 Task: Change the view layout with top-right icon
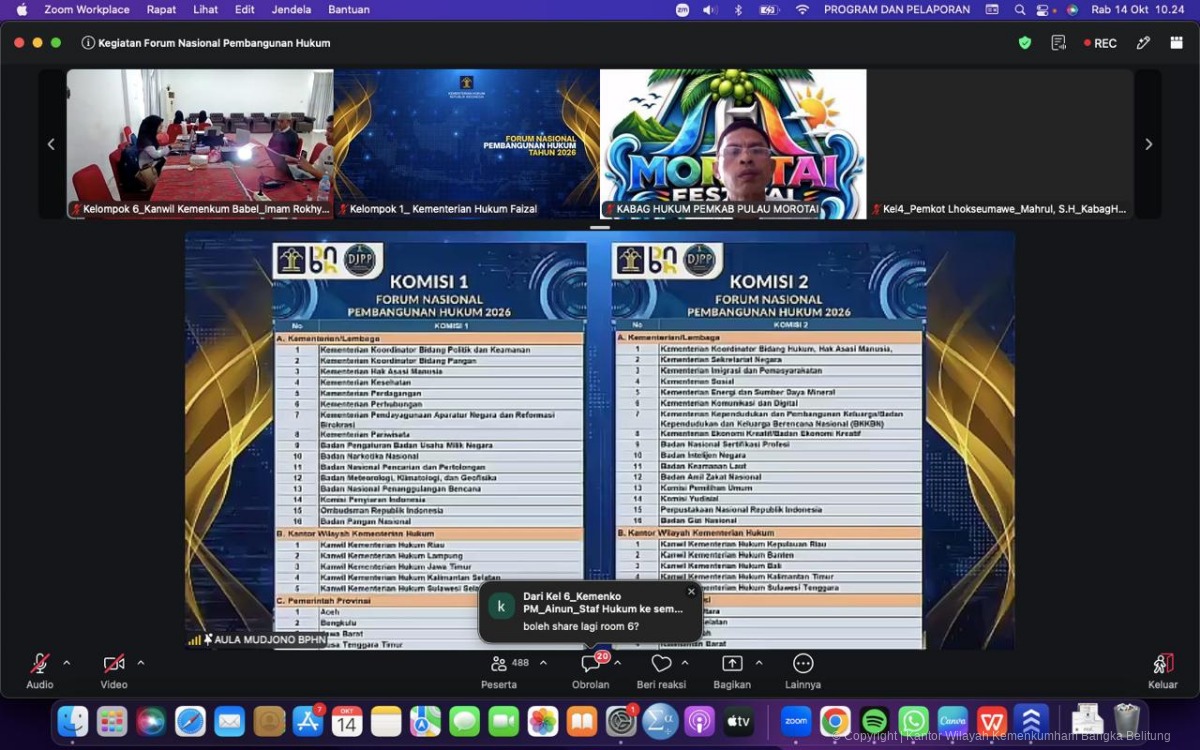(x=1177, y=43)
